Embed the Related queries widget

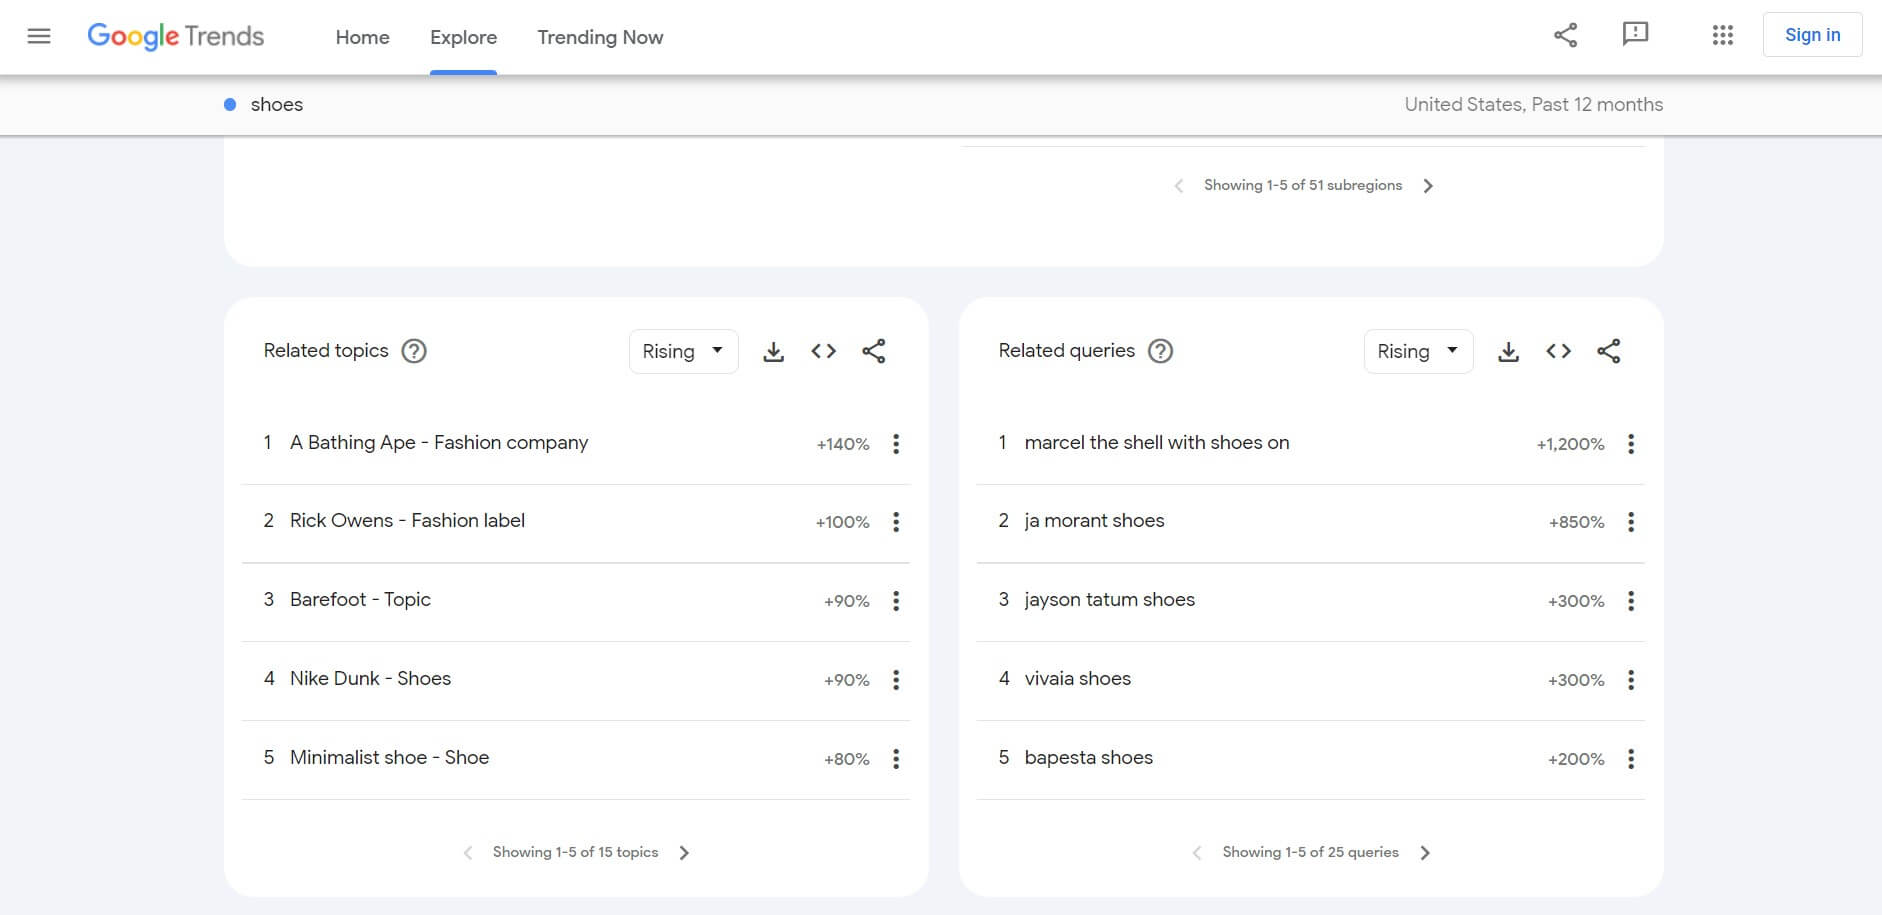(1558, 351)
